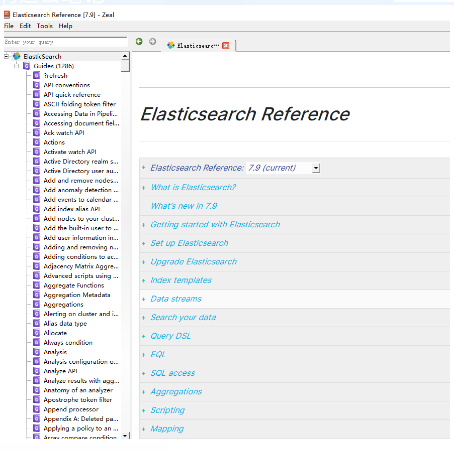The width and height of the screenshot is (454, 450).
Task: Click the Guides category icon
Action: (x=26, y=66)
